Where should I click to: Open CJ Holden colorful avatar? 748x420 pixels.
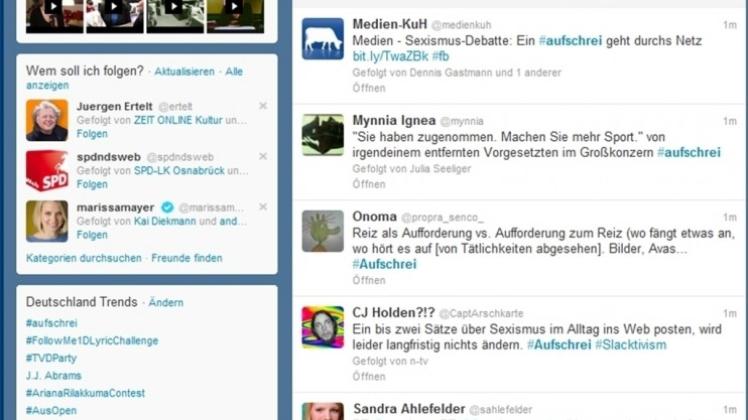coord(322,327)
